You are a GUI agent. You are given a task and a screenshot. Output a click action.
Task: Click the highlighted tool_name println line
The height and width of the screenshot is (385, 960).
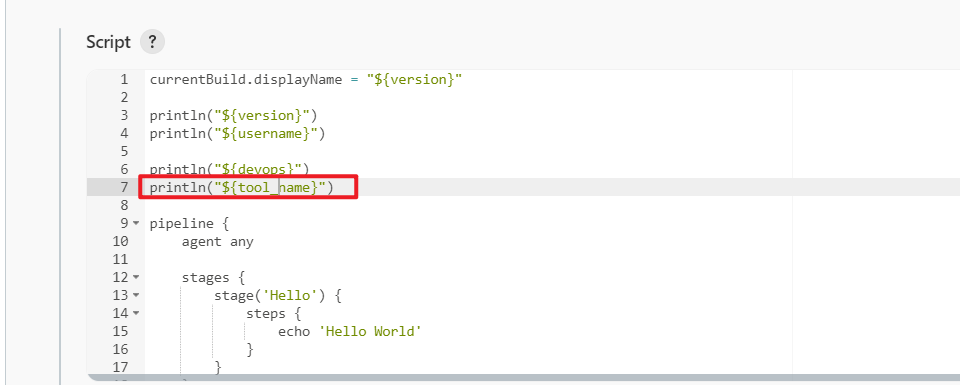click(241, 187)
